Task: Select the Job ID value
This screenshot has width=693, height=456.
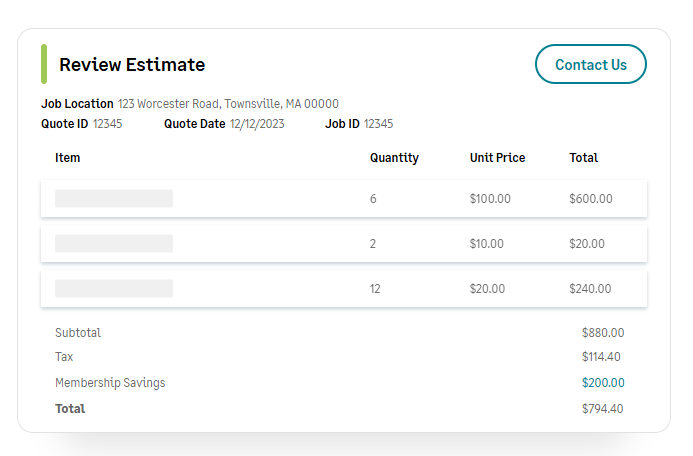Action: (378, 124)
